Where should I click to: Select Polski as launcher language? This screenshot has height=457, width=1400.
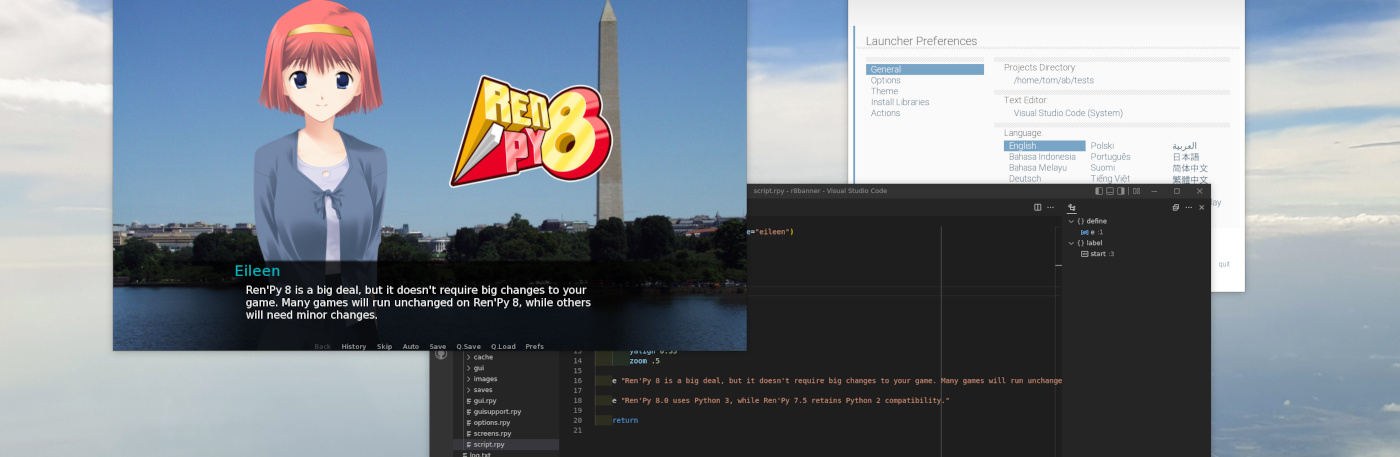pyautogui.click(x=1102, y=146)
